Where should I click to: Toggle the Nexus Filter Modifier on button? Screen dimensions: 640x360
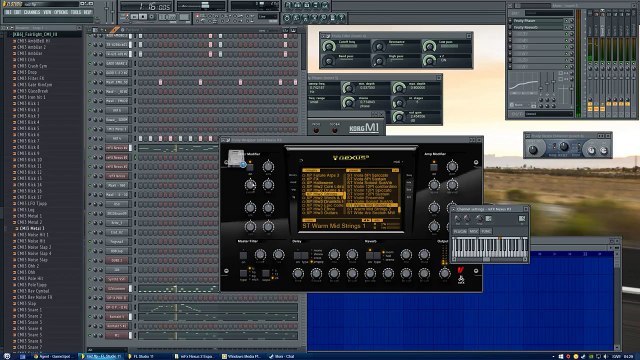point(250,167)
